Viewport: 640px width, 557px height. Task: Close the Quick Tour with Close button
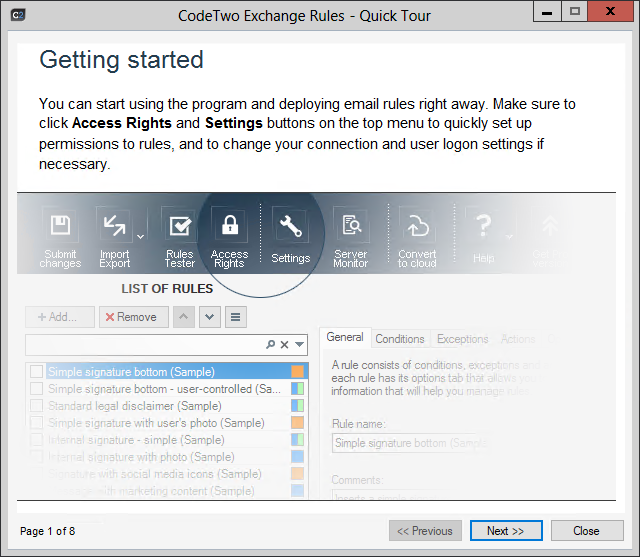[x=587, y=530]
